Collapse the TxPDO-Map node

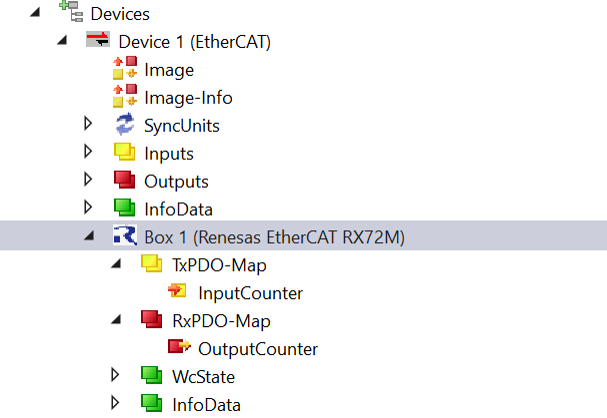(116, 264)
